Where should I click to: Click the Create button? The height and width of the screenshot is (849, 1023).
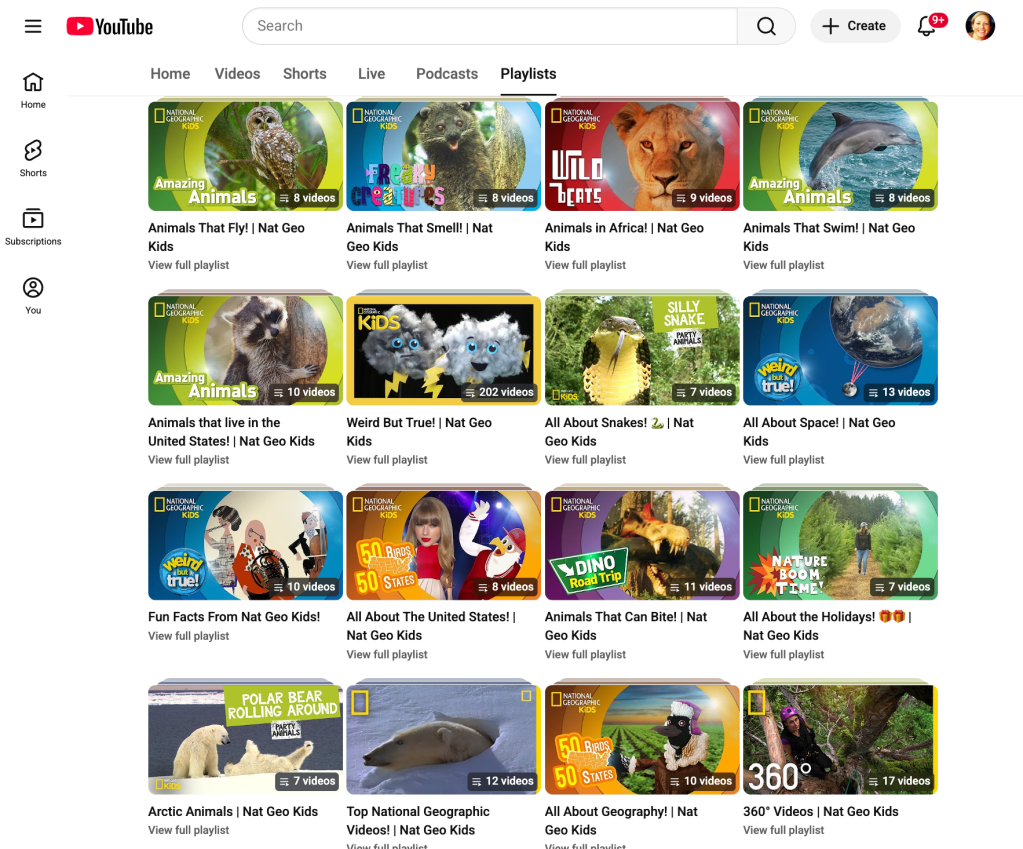tap(855, 26)
